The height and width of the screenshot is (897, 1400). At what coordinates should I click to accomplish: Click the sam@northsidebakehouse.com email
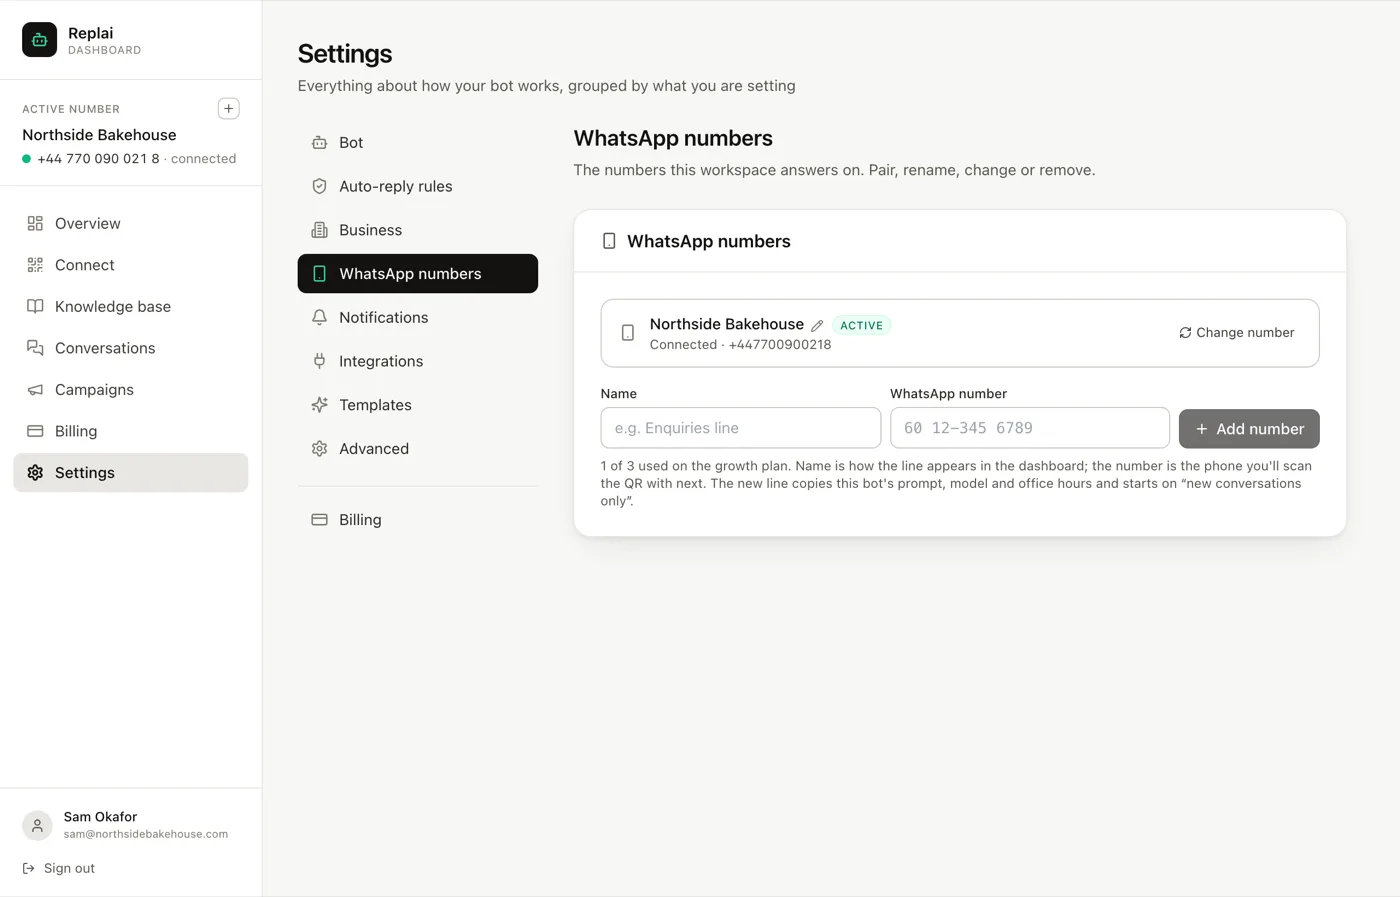[x=146, y=834]
